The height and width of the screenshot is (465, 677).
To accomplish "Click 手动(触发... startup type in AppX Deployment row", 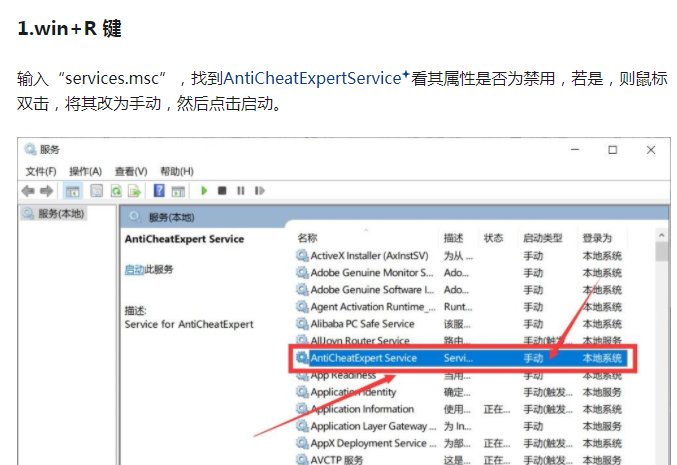I will pos(548,443).
